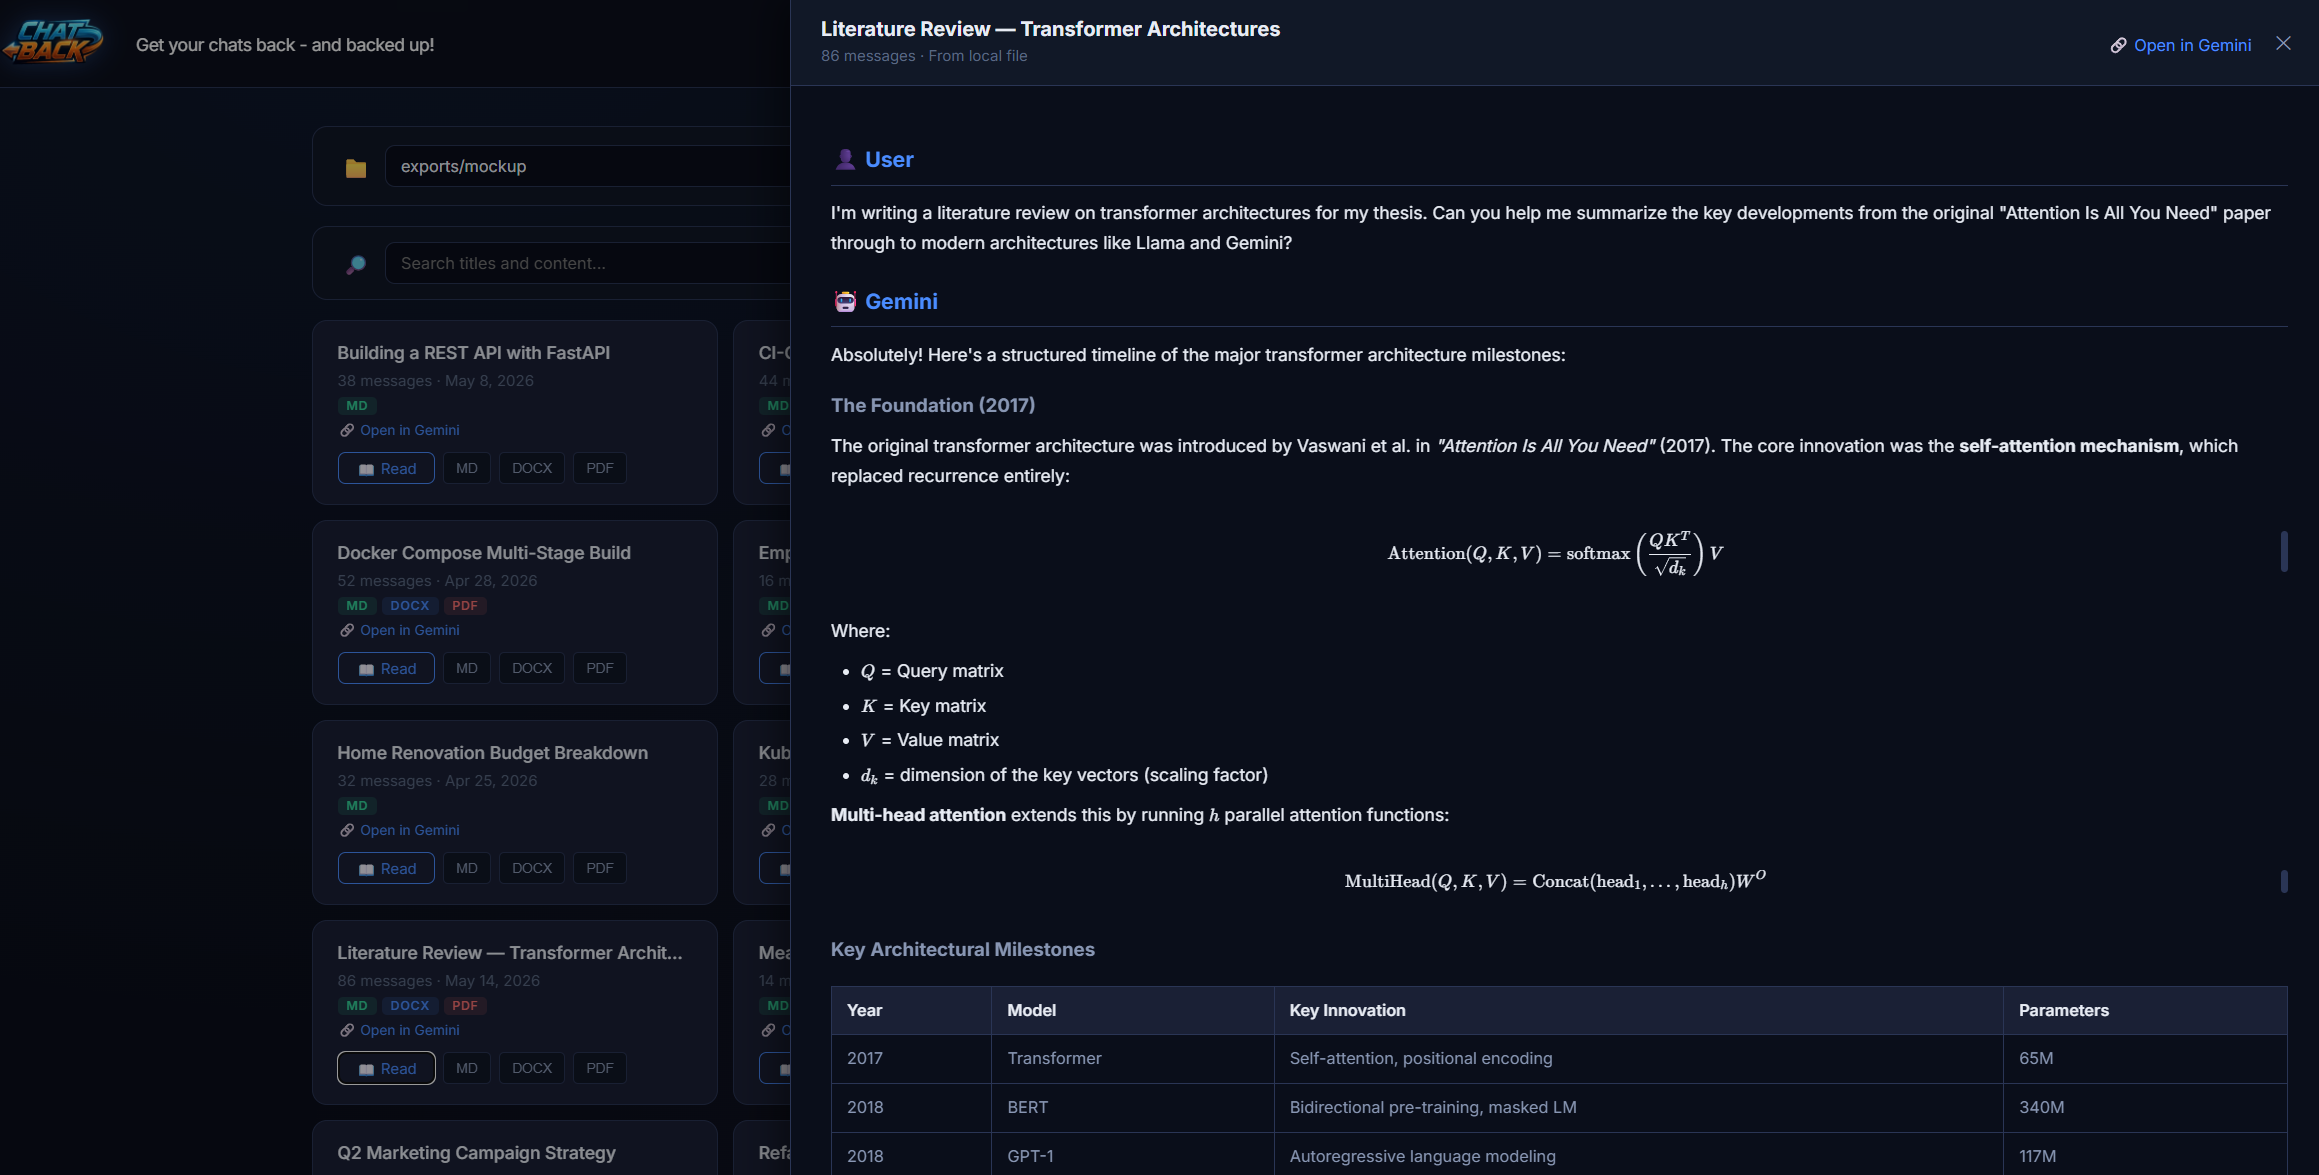Viewport: 2319px width, 1175px height.
Task: Export Literature Review card as PDF
Action: pos(600,1068)
